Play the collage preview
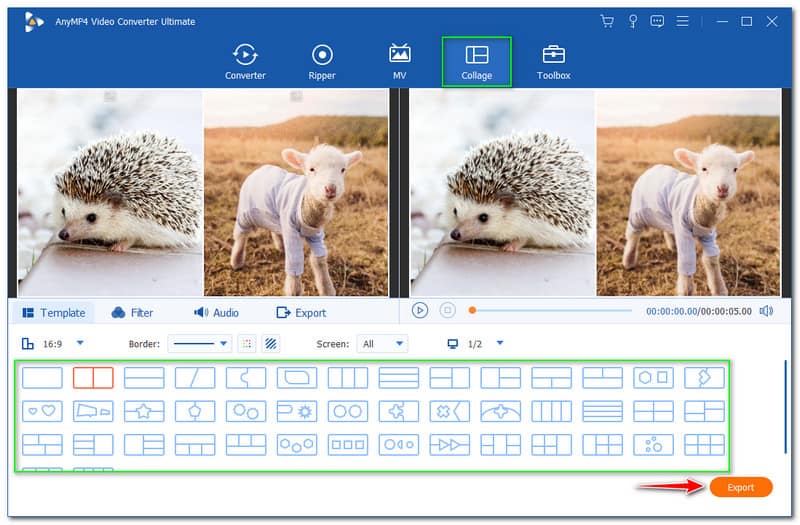 (420, 311)
